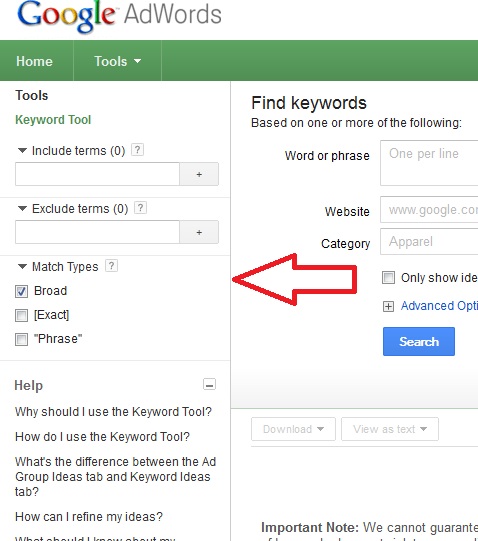Image resolution: width=478 pixels, height=541 pixels.
Task: Open the Match Types help question mark icon
Action: click(111, 266)
